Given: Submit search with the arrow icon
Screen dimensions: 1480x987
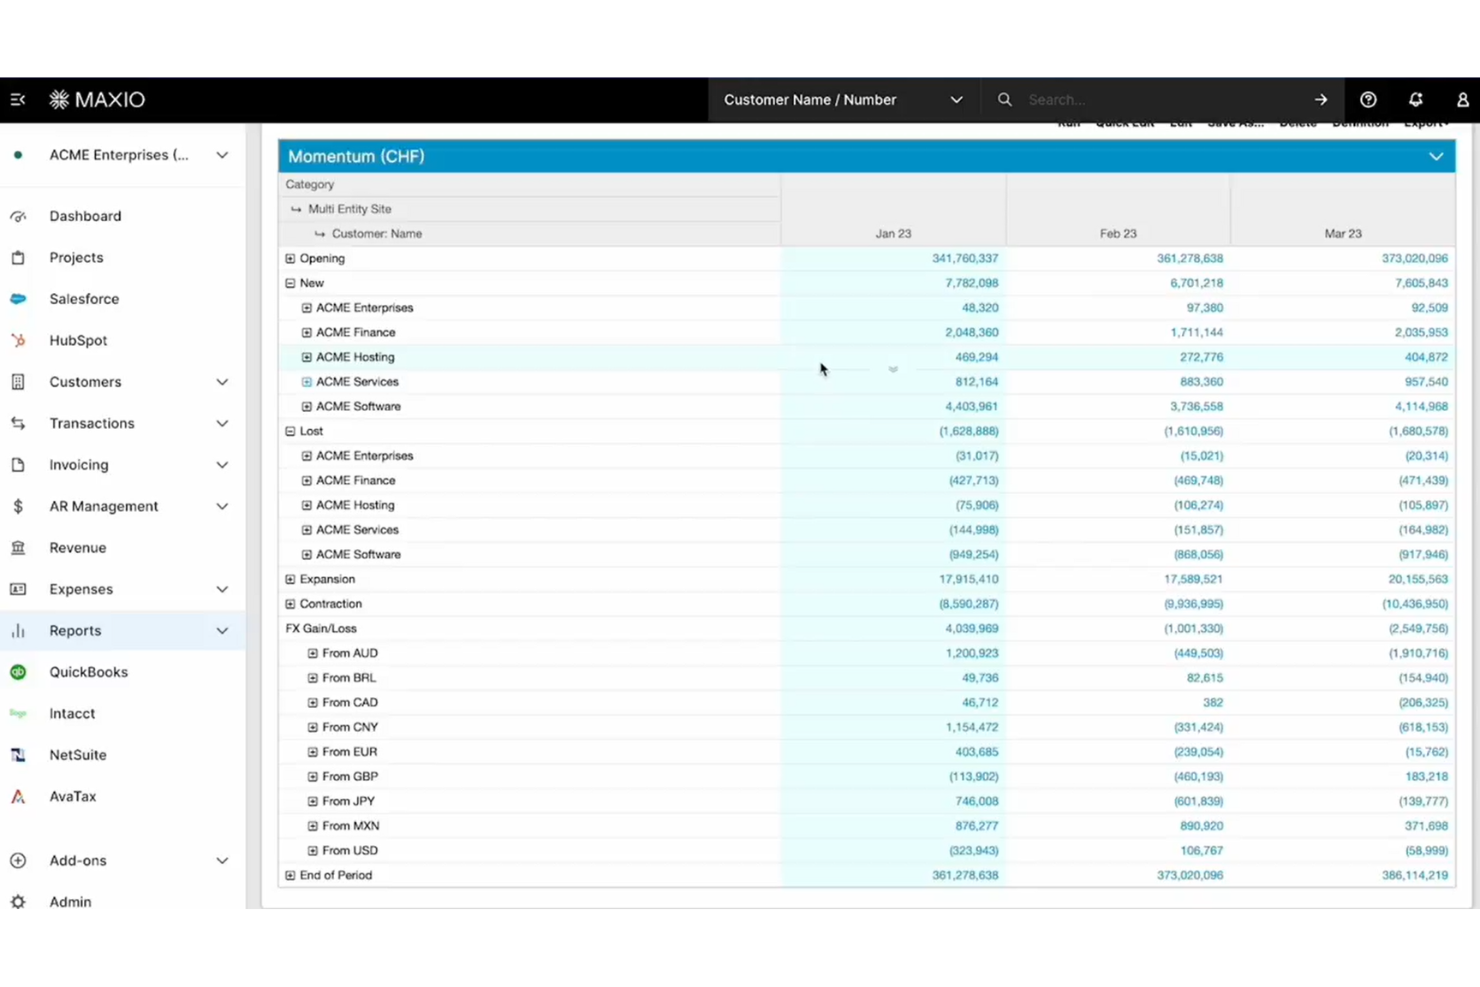Looking at the screenshot, I should pos(1321,100).
